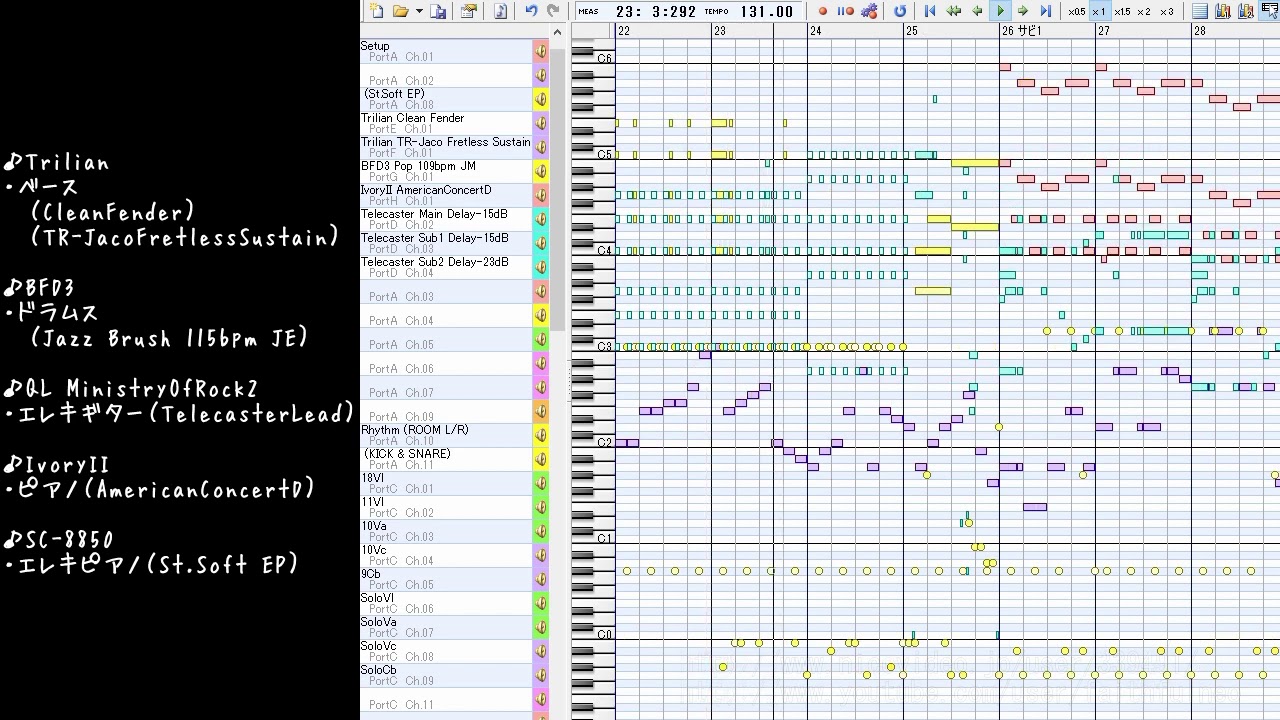The width and height of the screenshot is (1280, 720).
Task: Toggle speaker on BFD3 Pop 109bpm track
Action: click(540, 171)
